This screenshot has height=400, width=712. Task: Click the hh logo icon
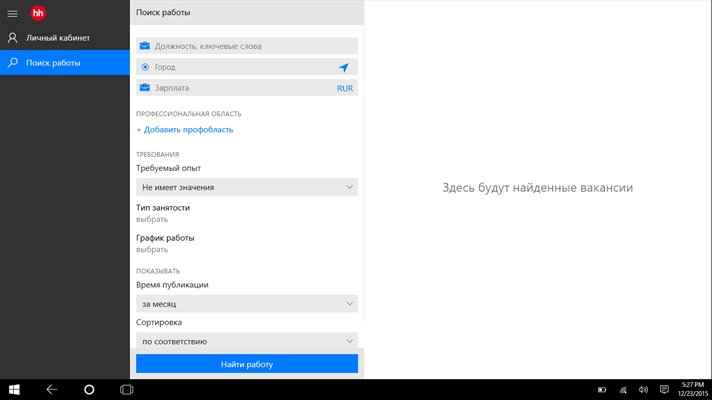pos(39,12)
